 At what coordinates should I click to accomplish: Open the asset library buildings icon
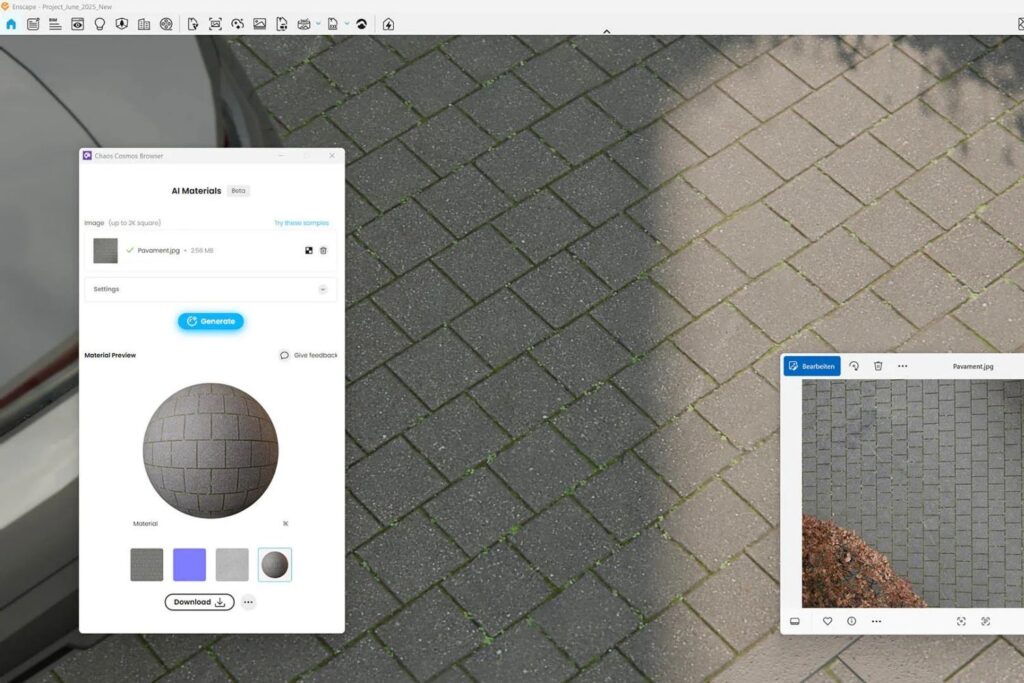tap(144, 24)
